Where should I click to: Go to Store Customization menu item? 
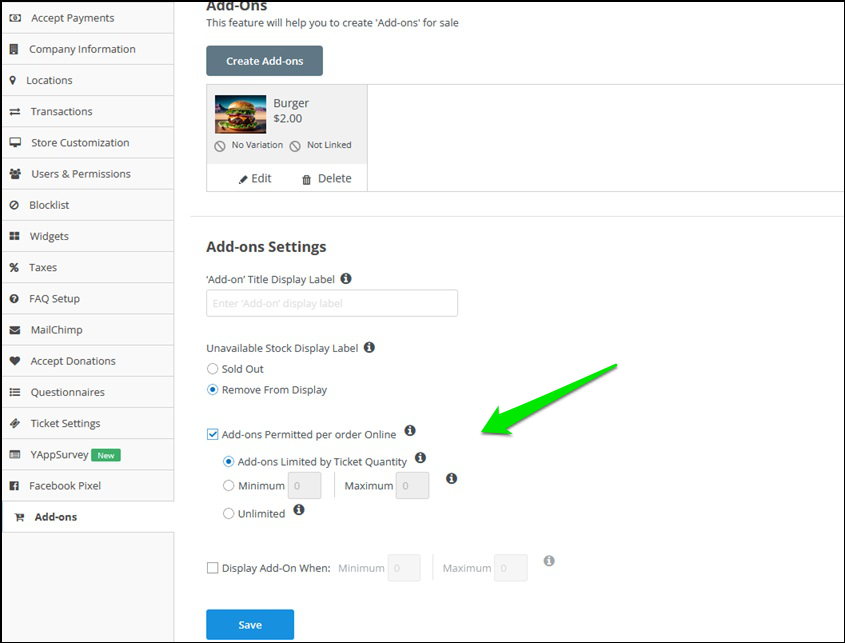(80, 142)
